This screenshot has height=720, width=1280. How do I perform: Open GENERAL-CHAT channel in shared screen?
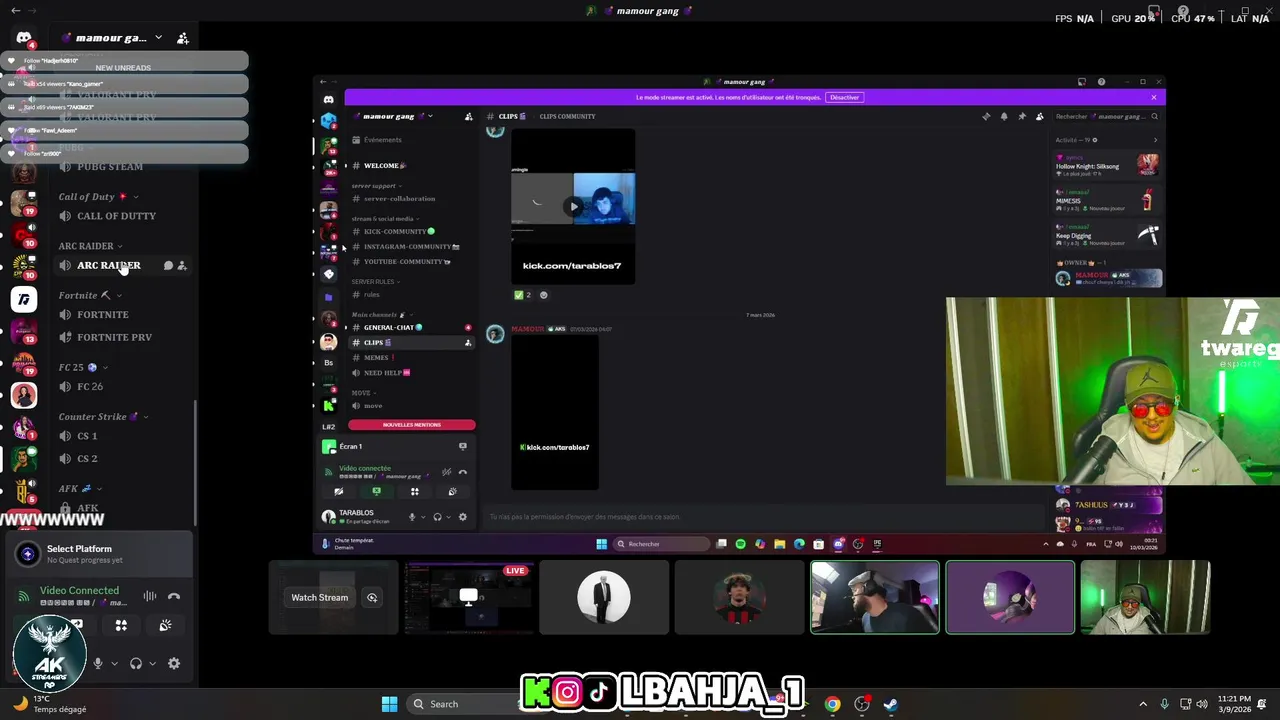point(392,328)
